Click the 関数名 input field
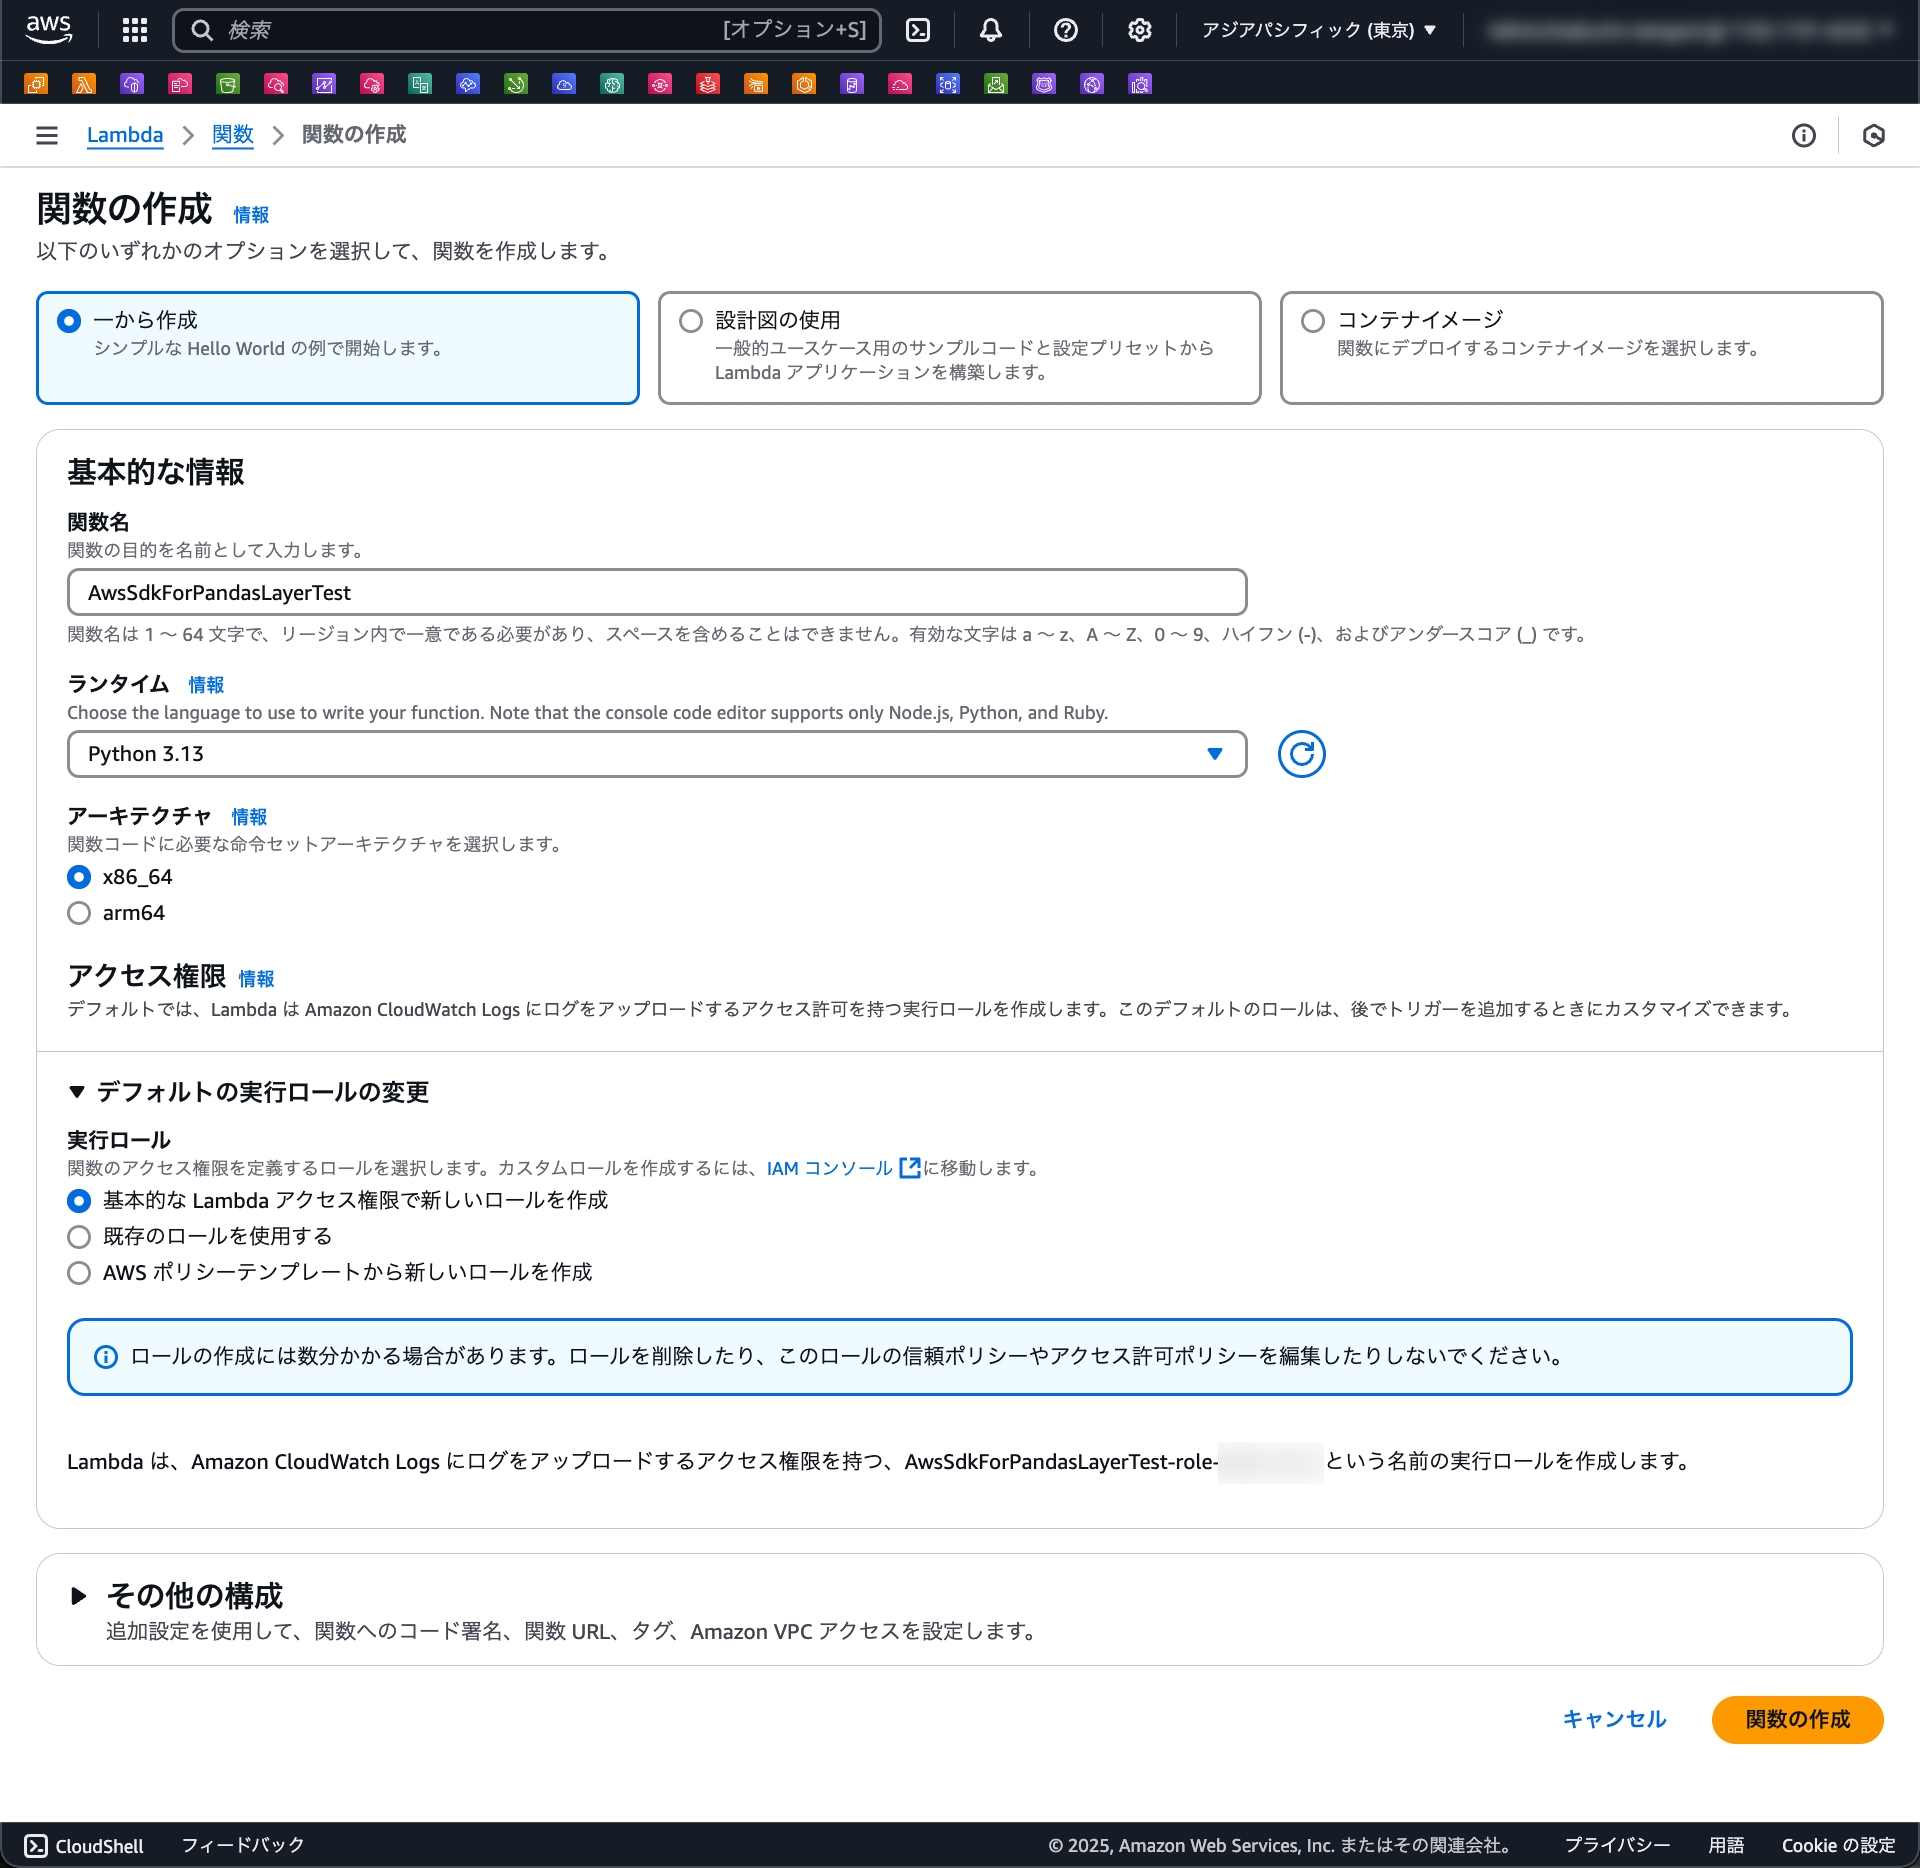 (x=656, y=593)
